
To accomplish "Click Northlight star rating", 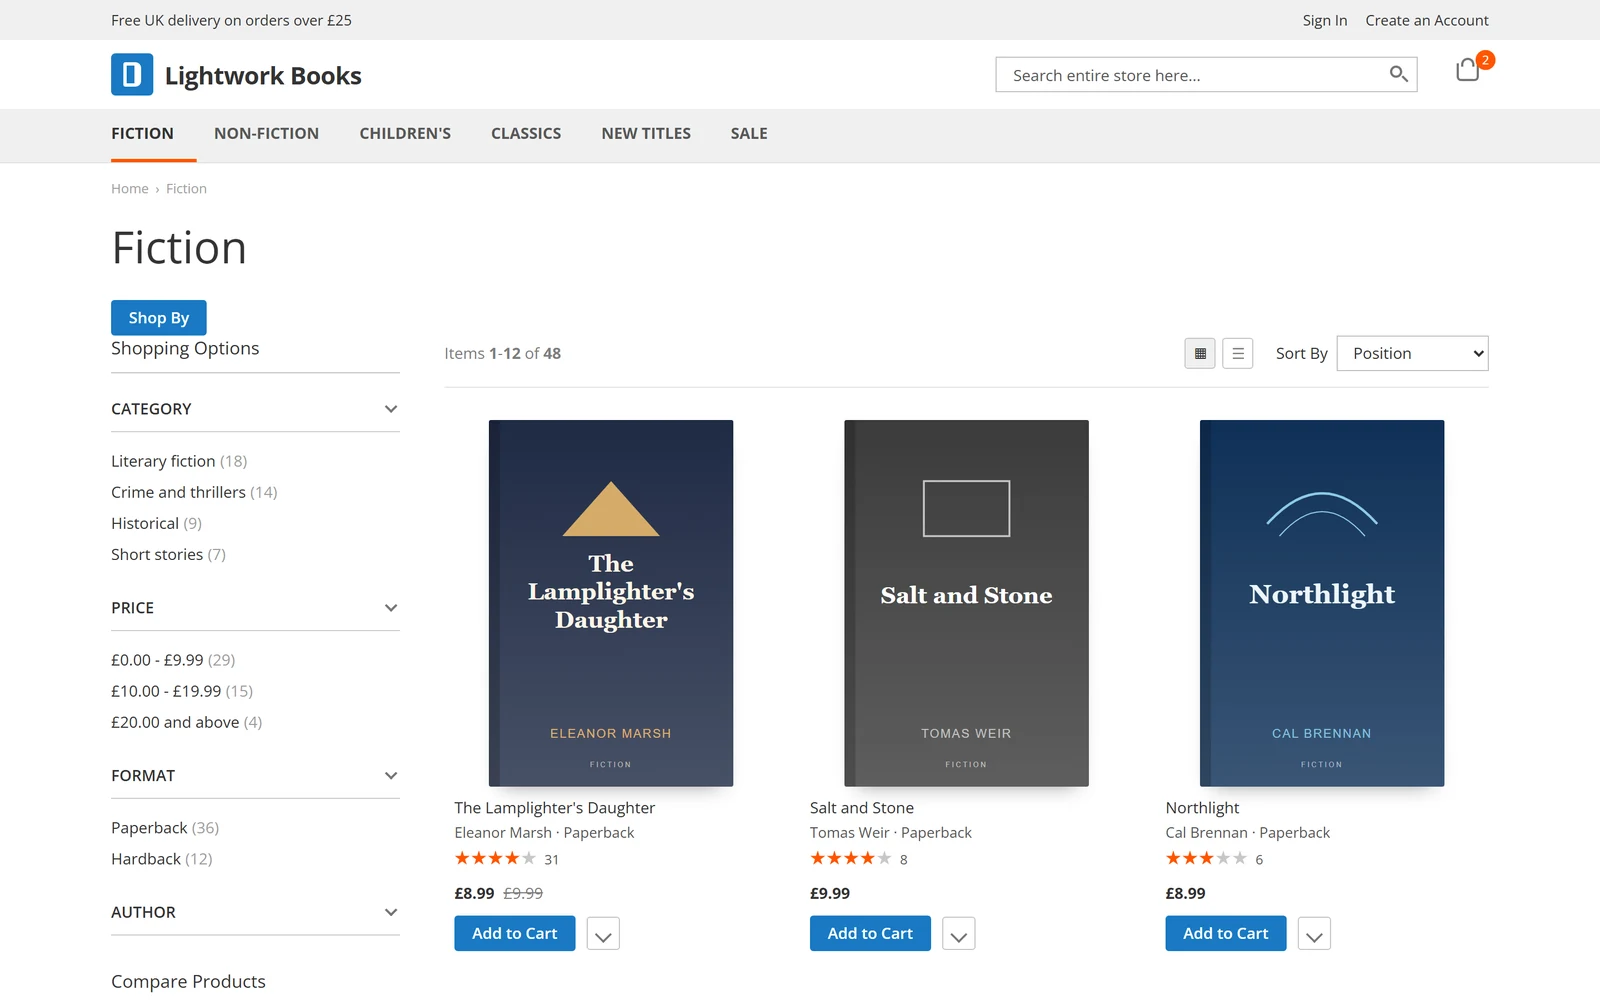I will [x=1206, y=858].
